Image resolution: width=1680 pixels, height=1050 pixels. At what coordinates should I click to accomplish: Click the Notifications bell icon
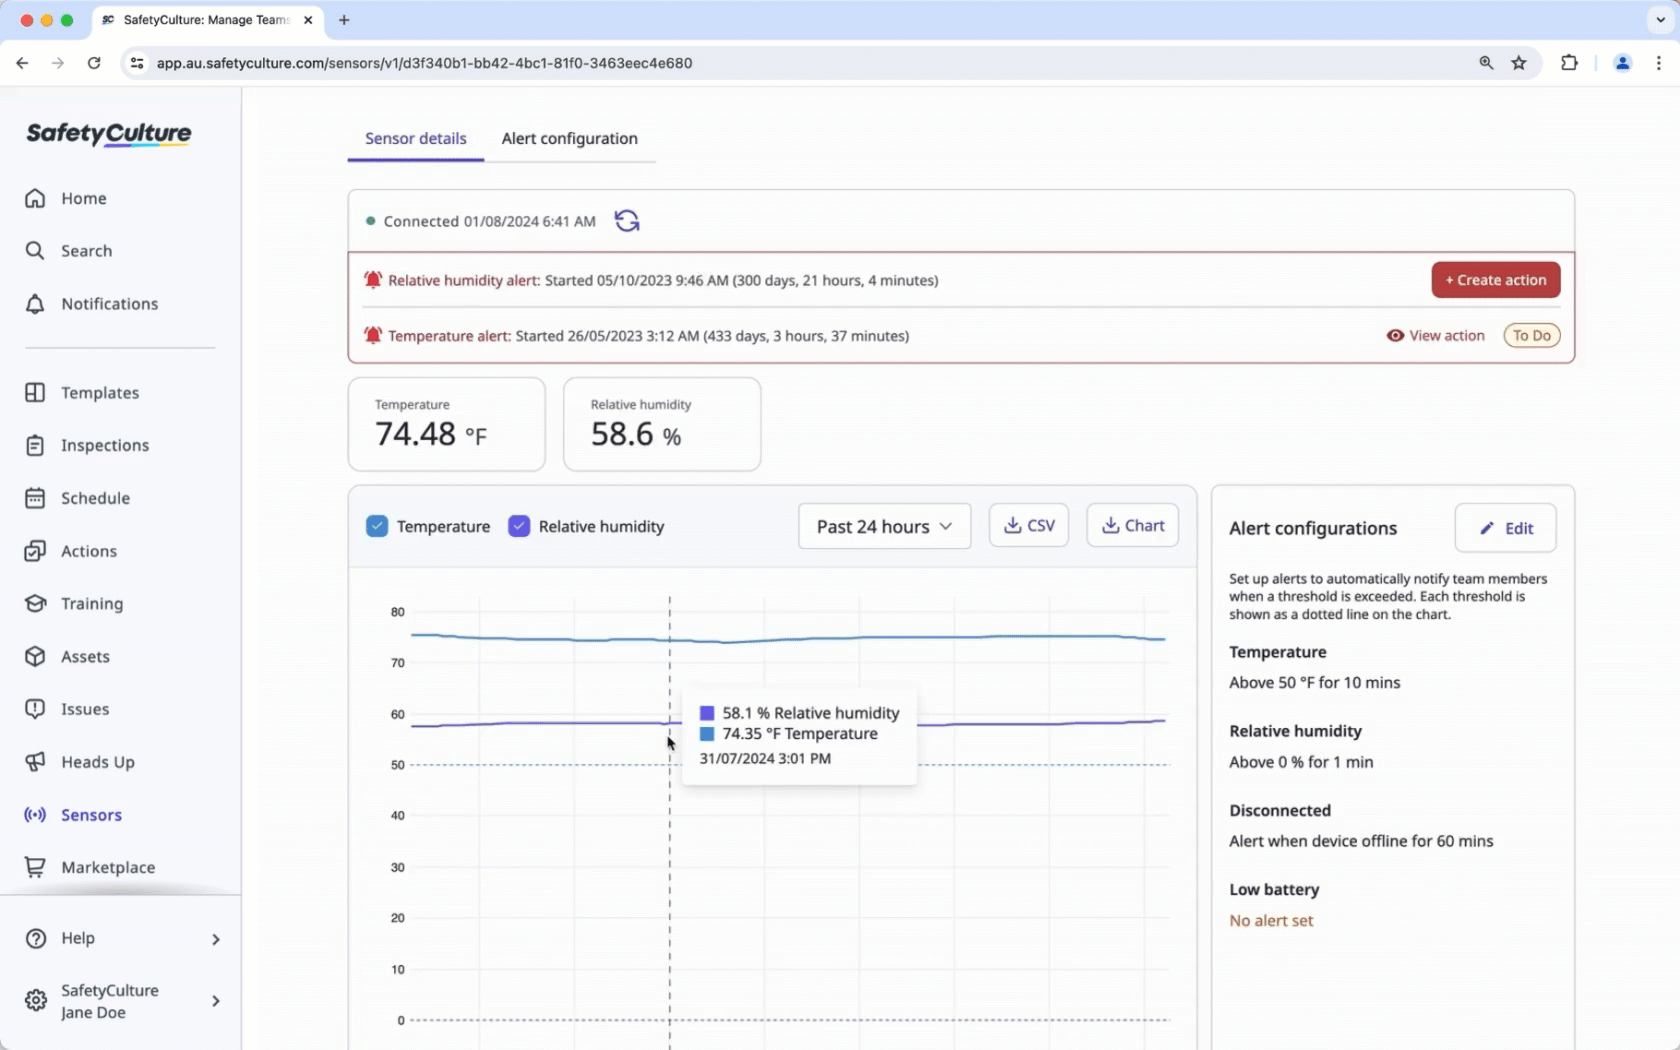tap(35, 304)
